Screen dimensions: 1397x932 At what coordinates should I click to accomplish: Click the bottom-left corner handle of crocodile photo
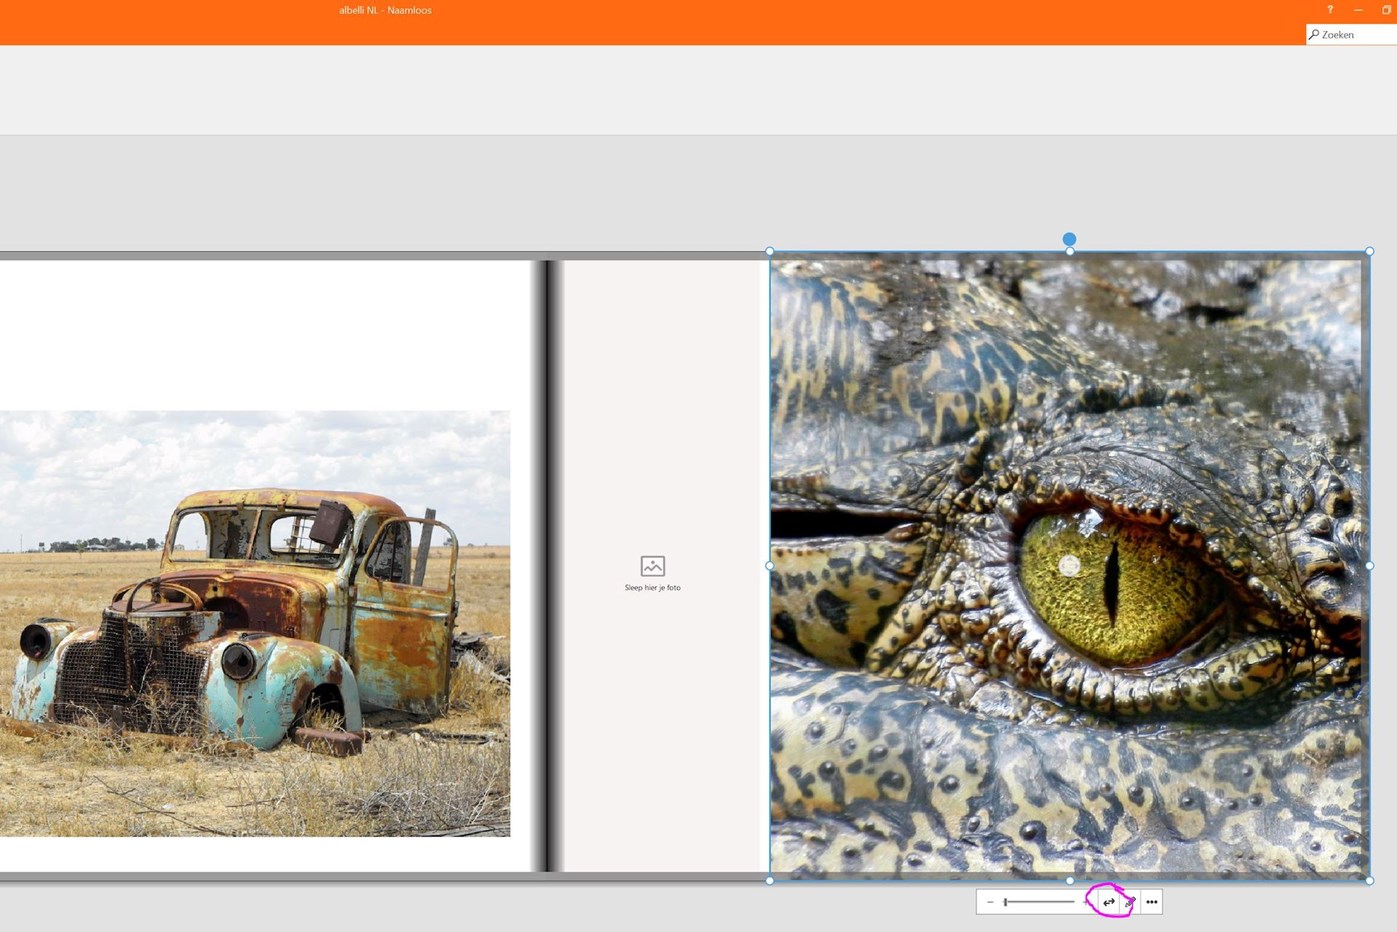[x=769, y=880]
